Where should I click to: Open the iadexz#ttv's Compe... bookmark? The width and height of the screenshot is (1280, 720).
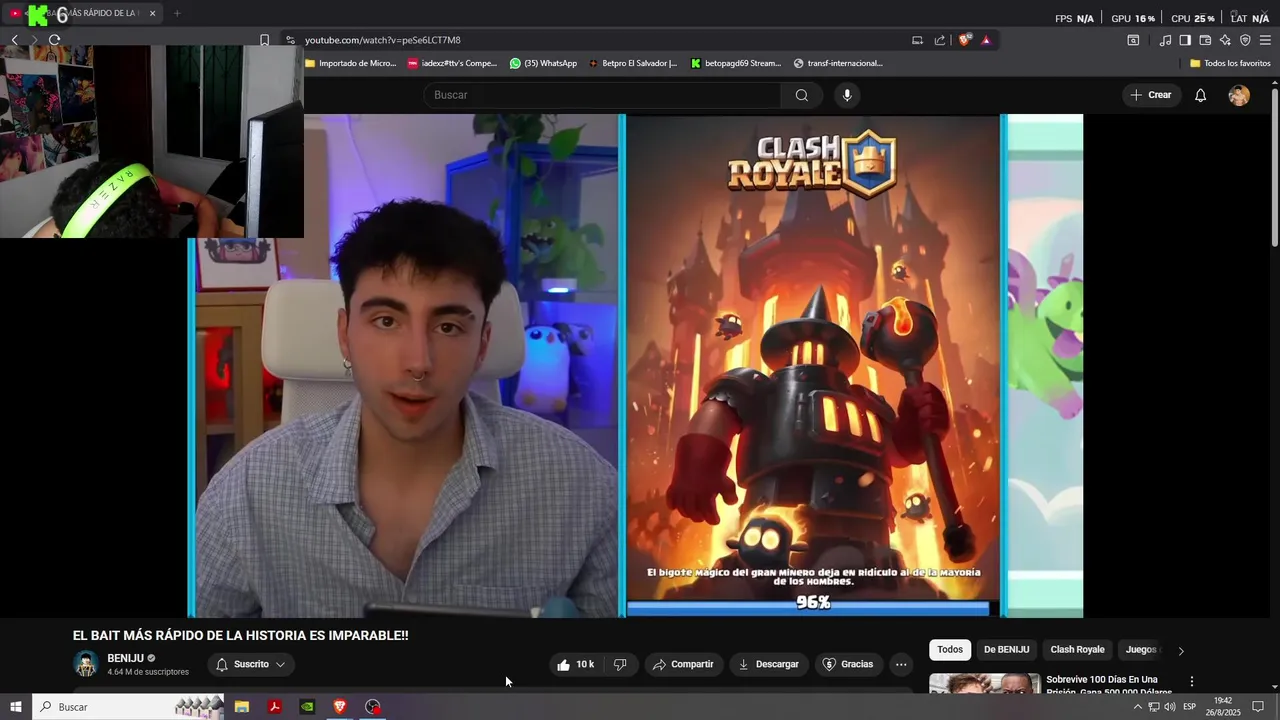pos(452,63)
